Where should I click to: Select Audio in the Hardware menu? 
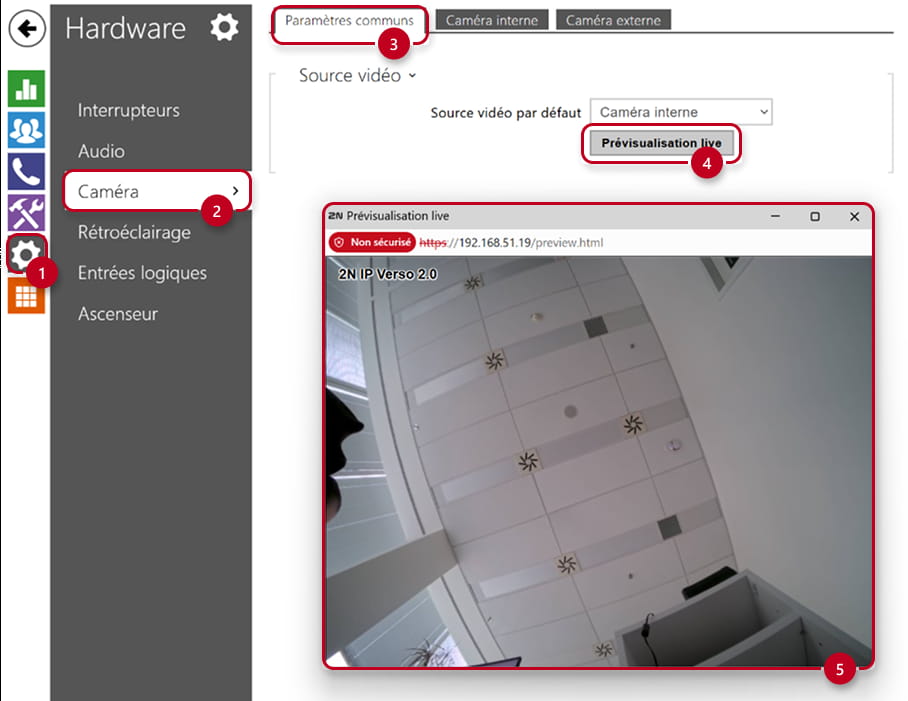click(x=101, y=151)
